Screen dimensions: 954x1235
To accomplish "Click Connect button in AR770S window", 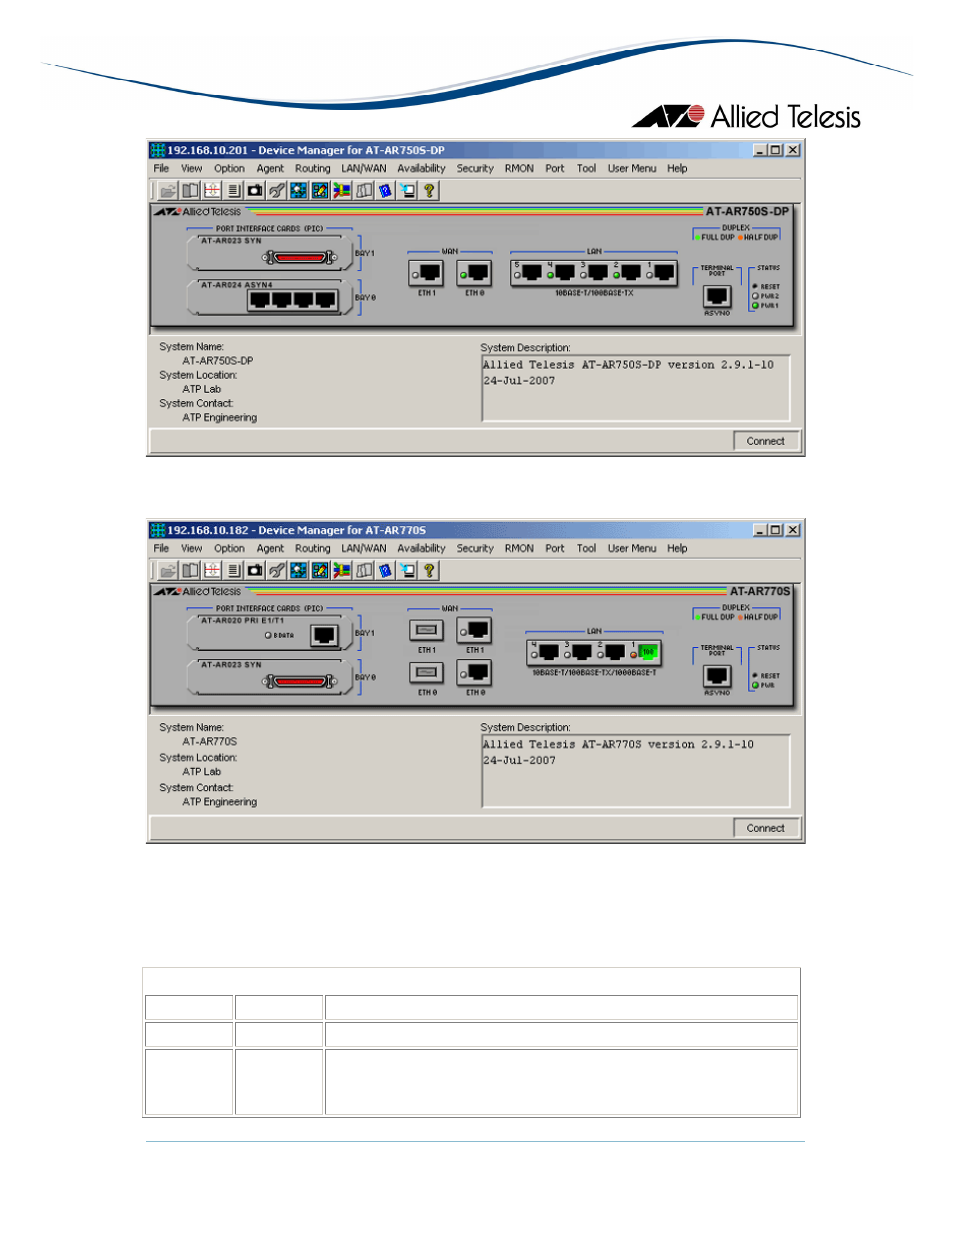I will pyautogui.click(x=766, y=828).
